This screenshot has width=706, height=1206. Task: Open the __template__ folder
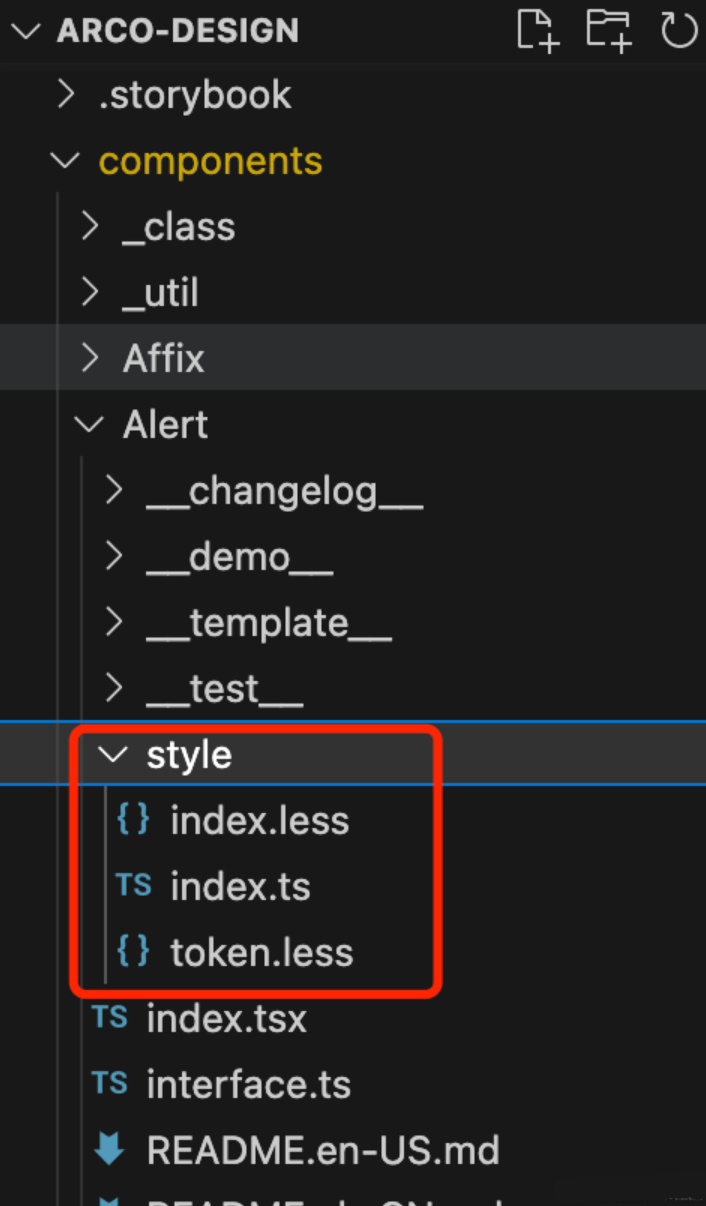coord(269,623)
